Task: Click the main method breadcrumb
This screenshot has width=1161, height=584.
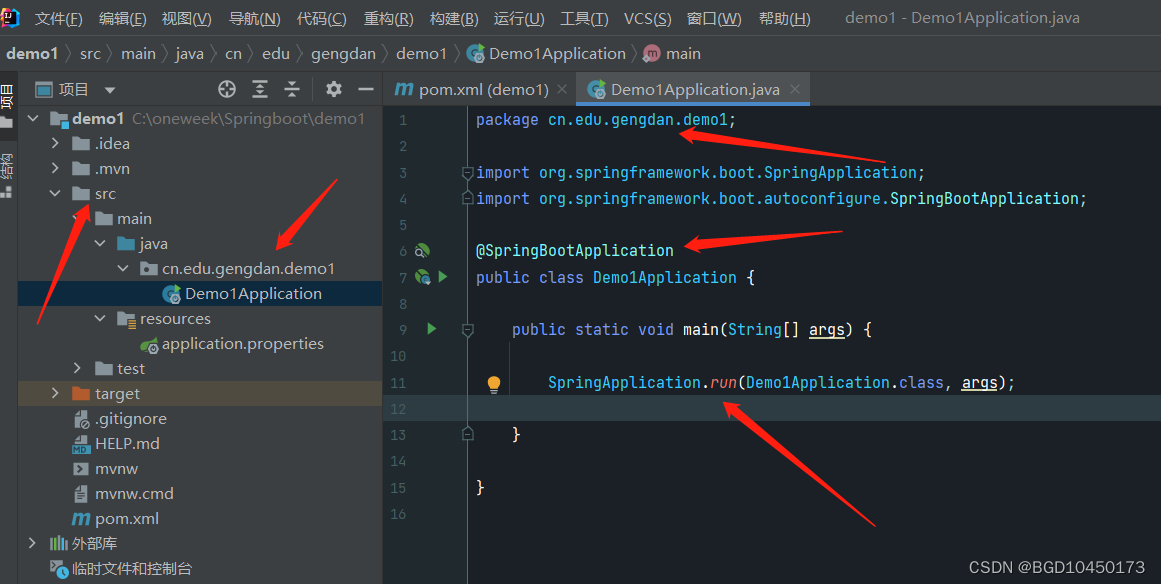Action: click(672, 54)
